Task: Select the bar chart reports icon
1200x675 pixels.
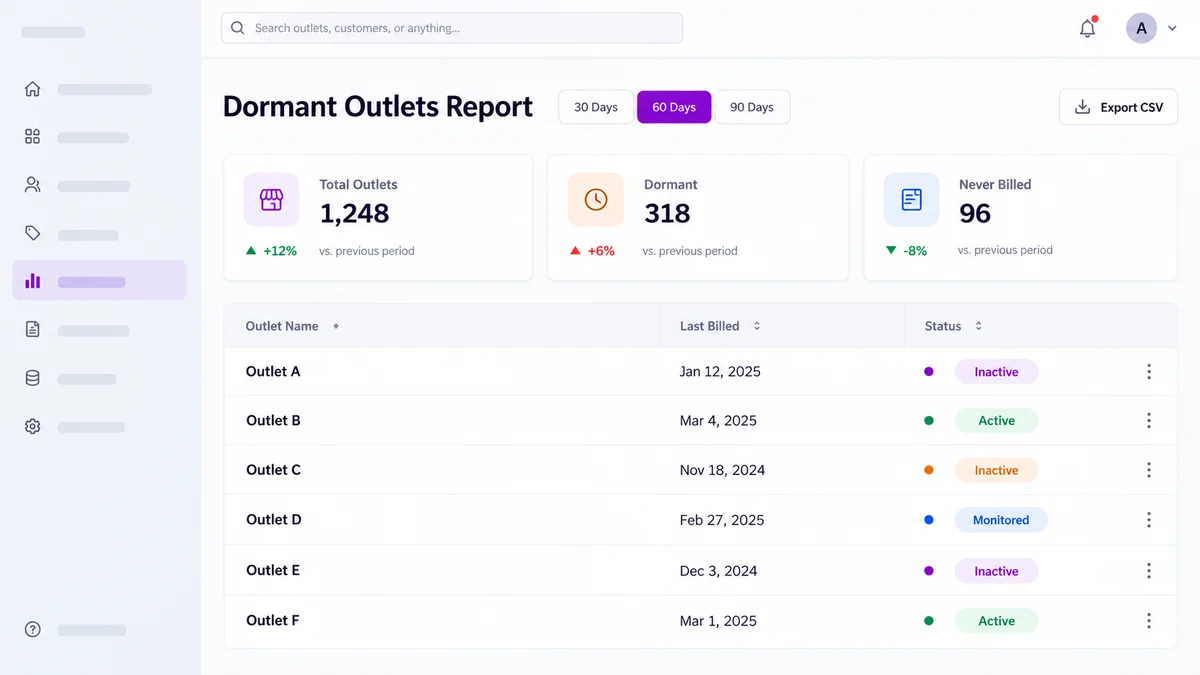Action: pos(33,281)
